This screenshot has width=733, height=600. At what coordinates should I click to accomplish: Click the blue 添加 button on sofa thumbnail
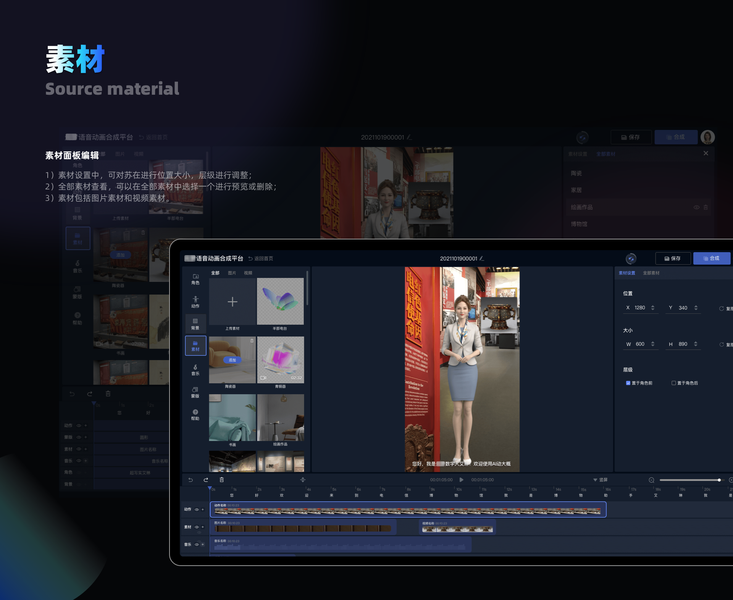[232, 360]
